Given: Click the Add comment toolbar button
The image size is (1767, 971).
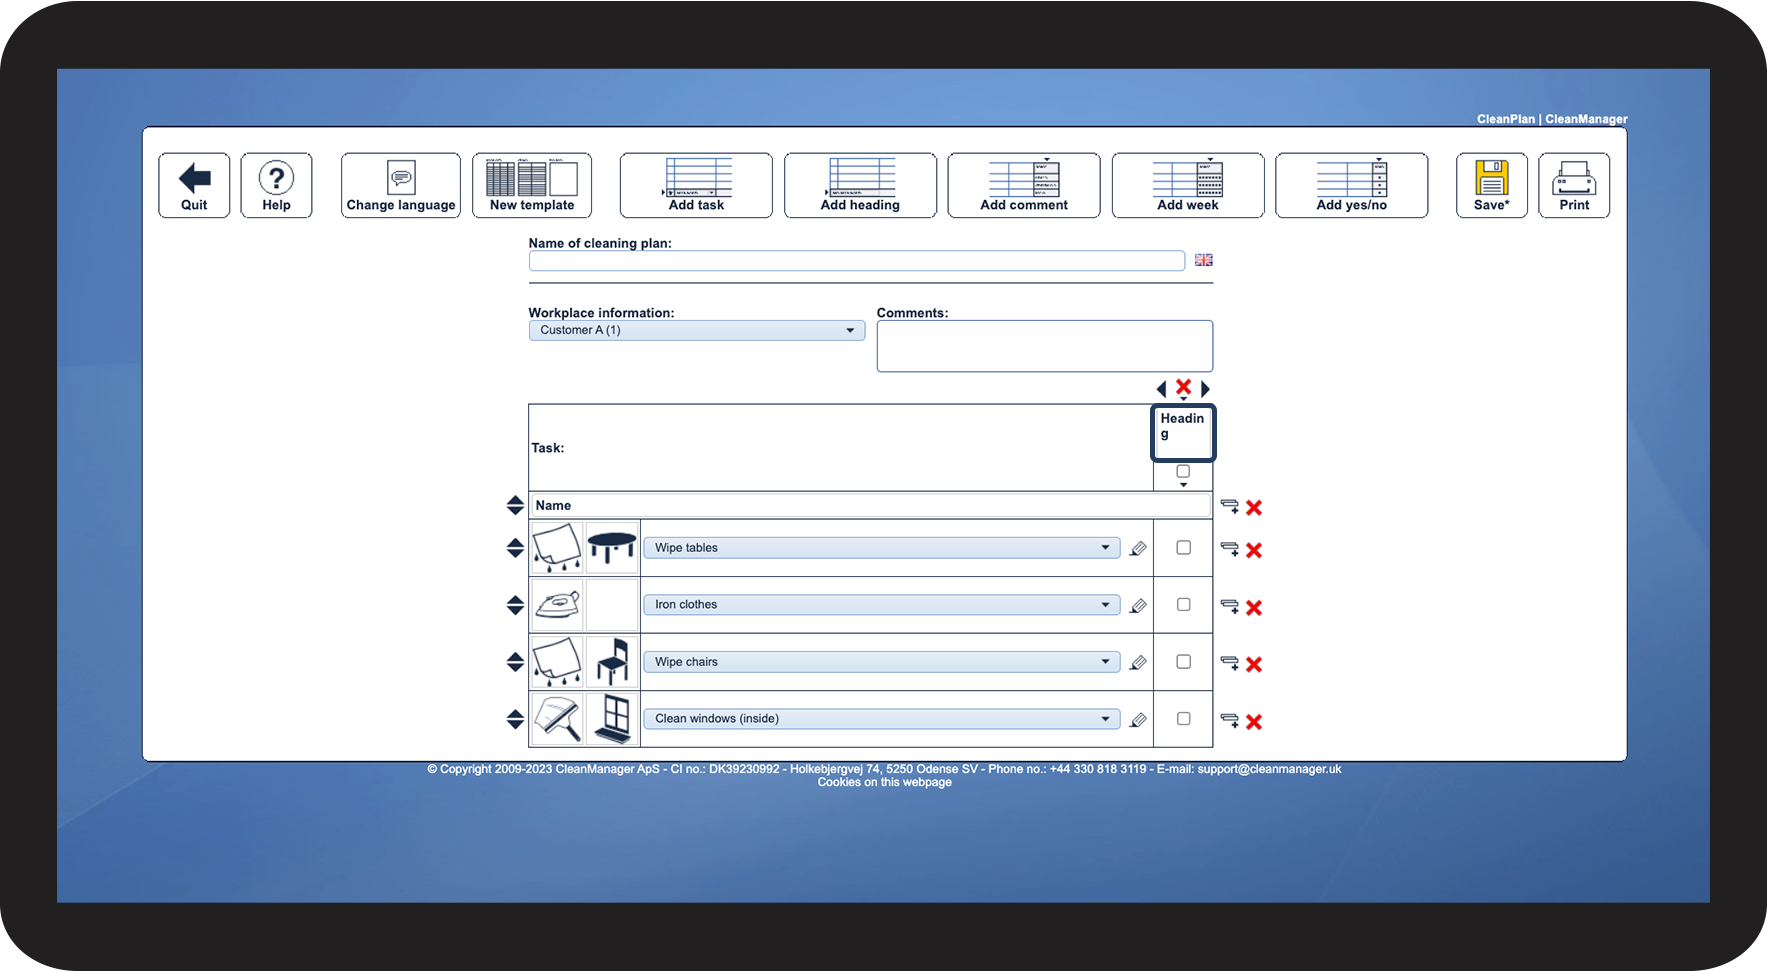Looking at the screenshot, I should (1024, 185).
